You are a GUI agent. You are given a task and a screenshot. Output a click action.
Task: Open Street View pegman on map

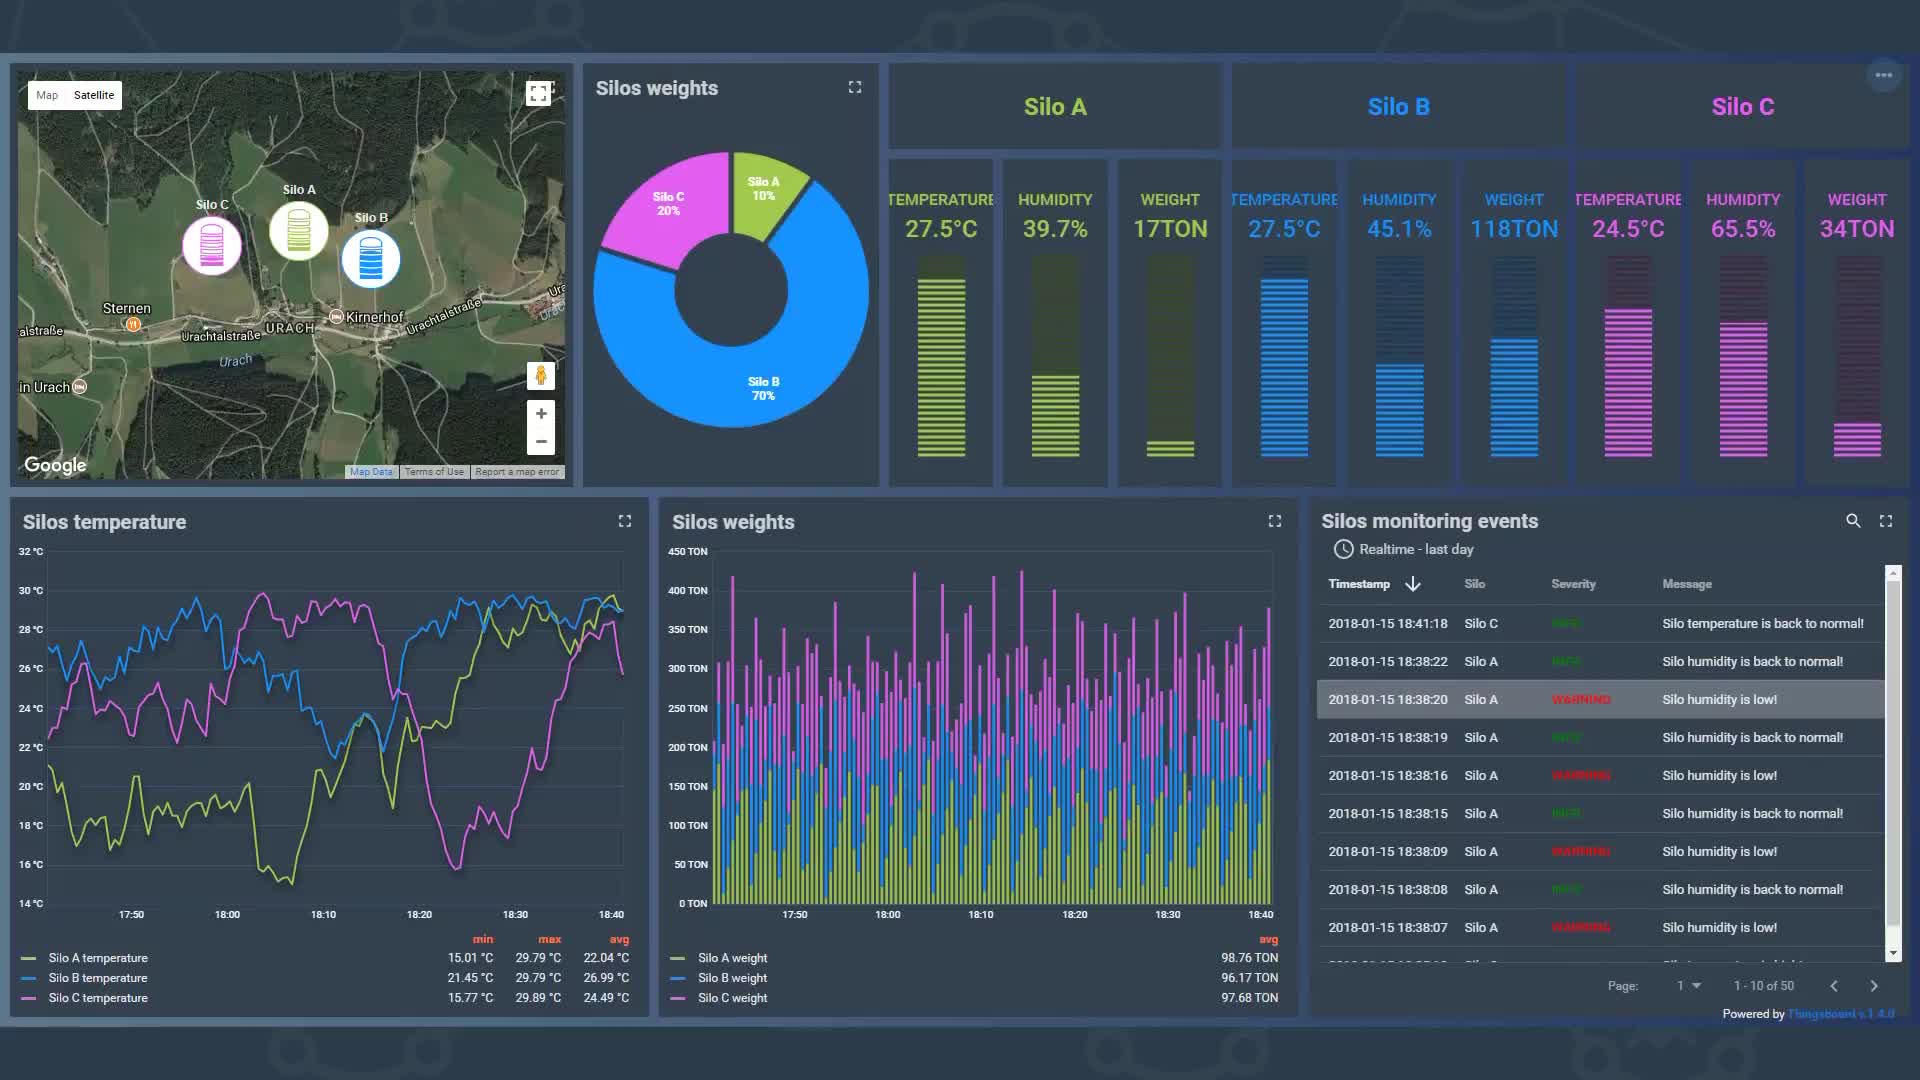[x=541, y=376]
